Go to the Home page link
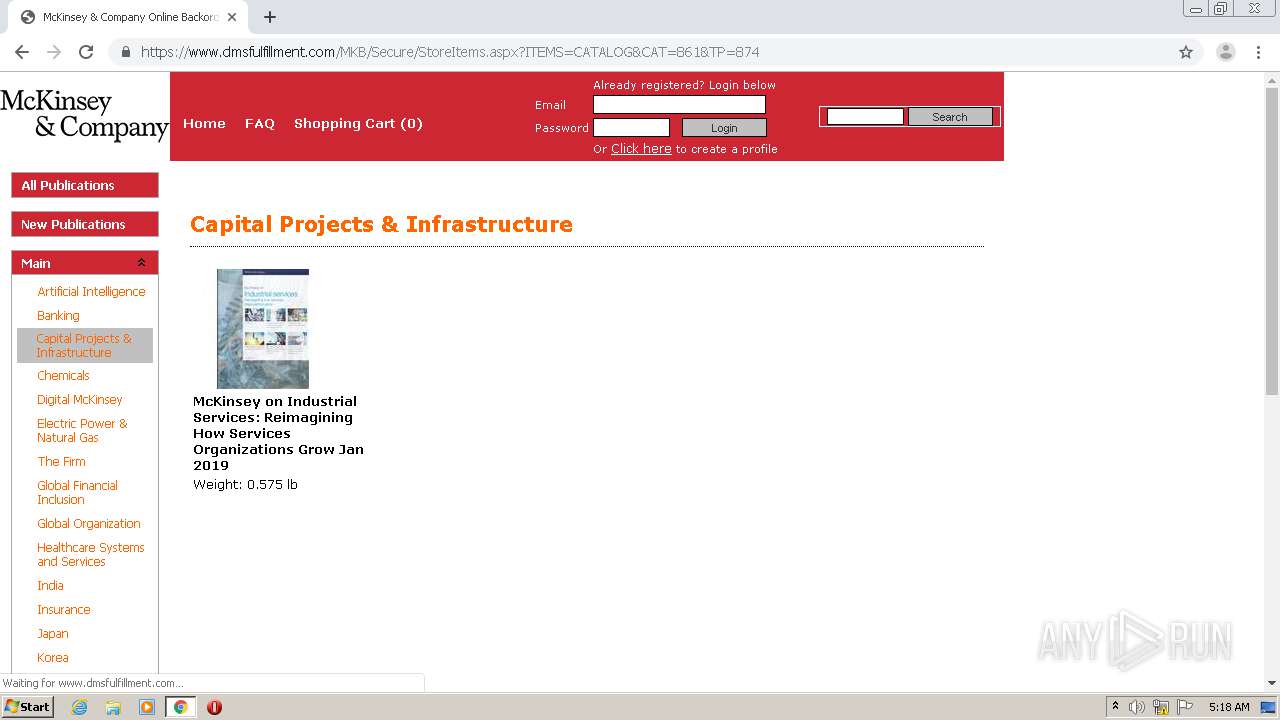 (x=204, y=123)
